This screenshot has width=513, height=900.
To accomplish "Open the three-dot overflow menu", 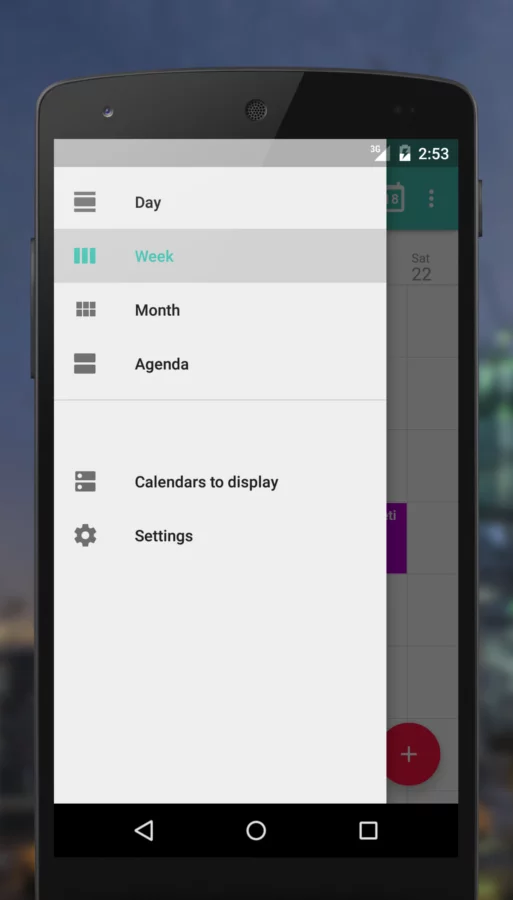I will pyautogui.click(x=431, y=199).
